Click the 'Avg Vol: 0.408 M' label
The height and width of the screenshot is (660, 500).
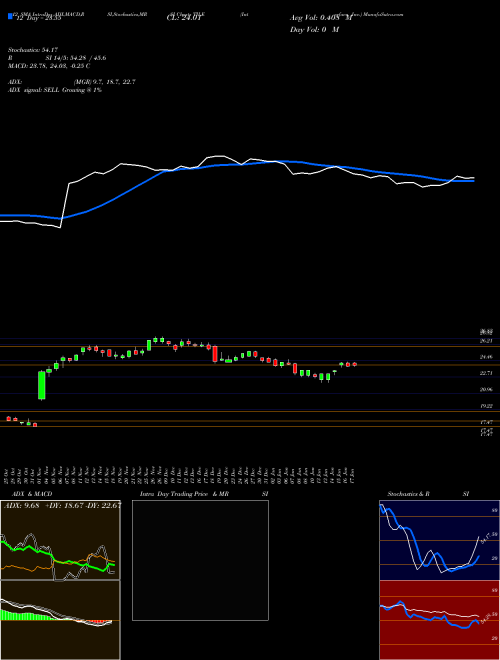(x=320, y=18)
